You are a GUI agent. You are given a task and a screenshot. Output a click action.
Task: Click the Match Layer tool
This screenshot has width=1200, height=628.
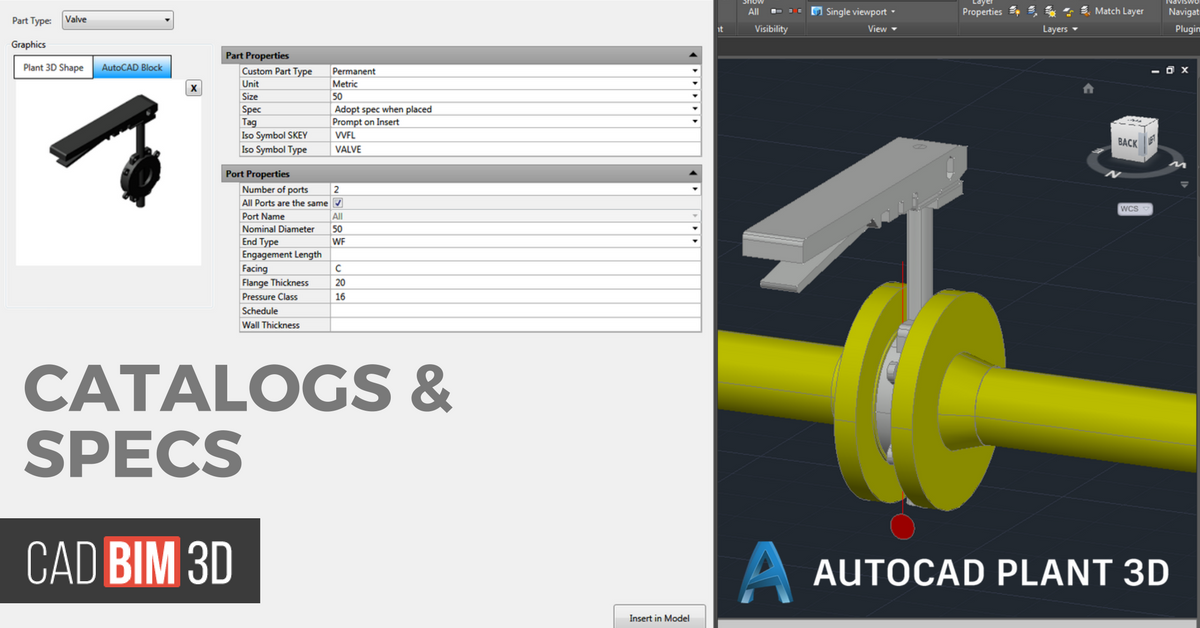point(1111,11)
